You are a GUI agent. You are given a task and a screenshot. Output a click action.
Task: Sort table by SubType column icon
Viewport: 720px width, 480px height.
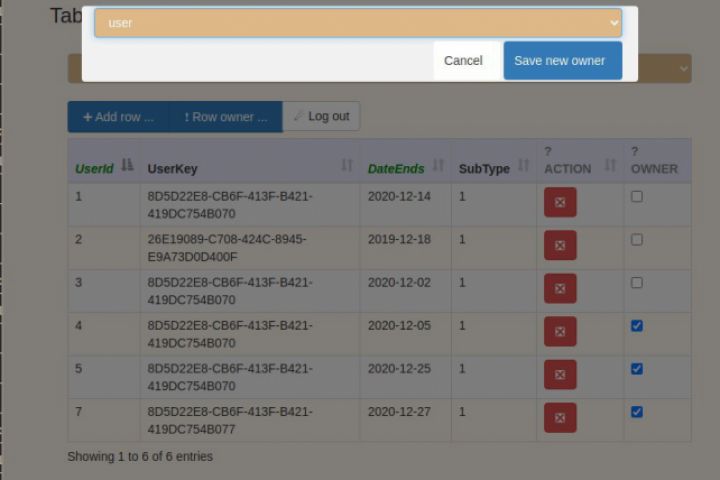(523, 165)
